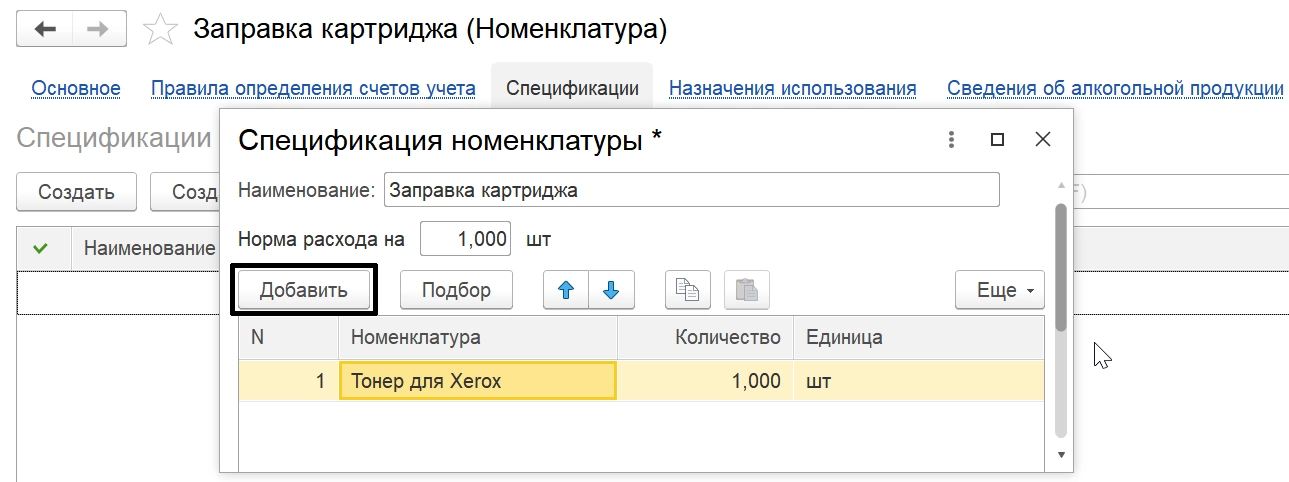Click the back navigation arrow
This screenshot has height=482, width=1289.
[x=45, y=29]
